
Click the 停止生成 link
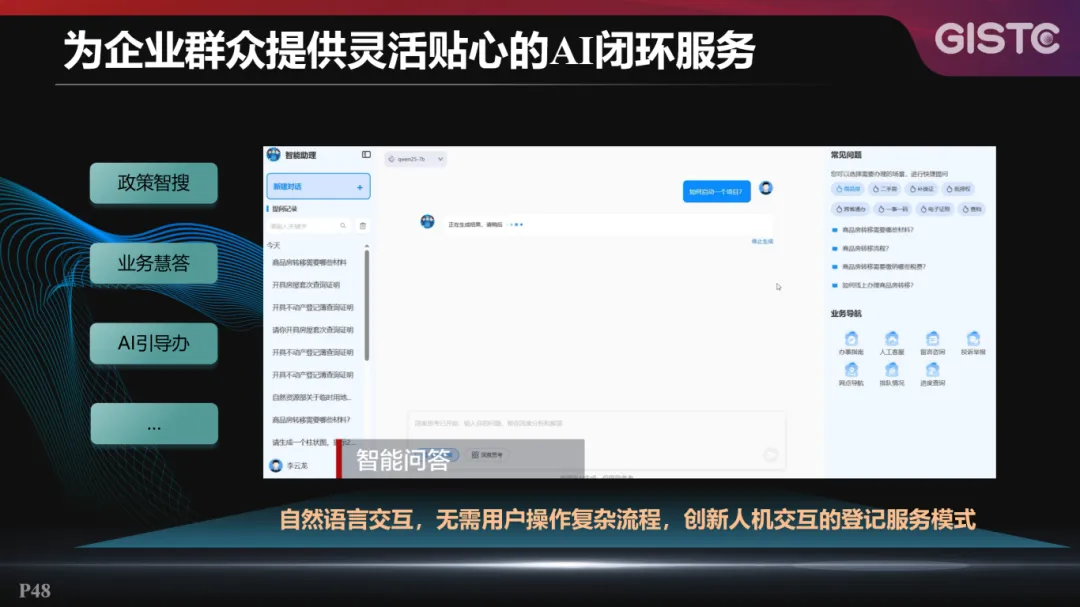762,242
